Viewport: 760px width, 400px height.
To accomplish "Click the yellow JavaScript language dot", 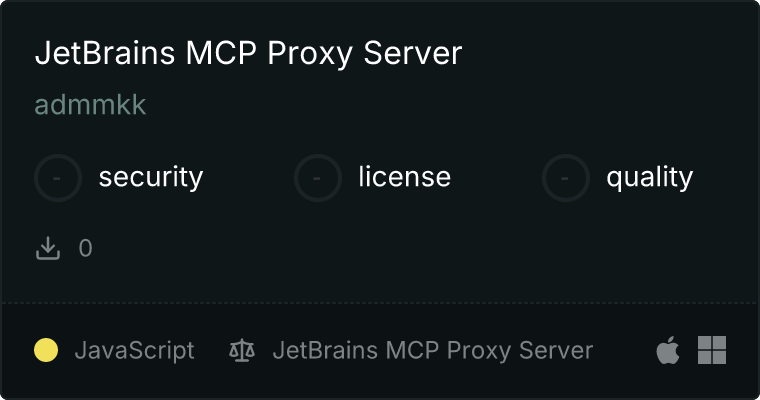I will (46, 350).
